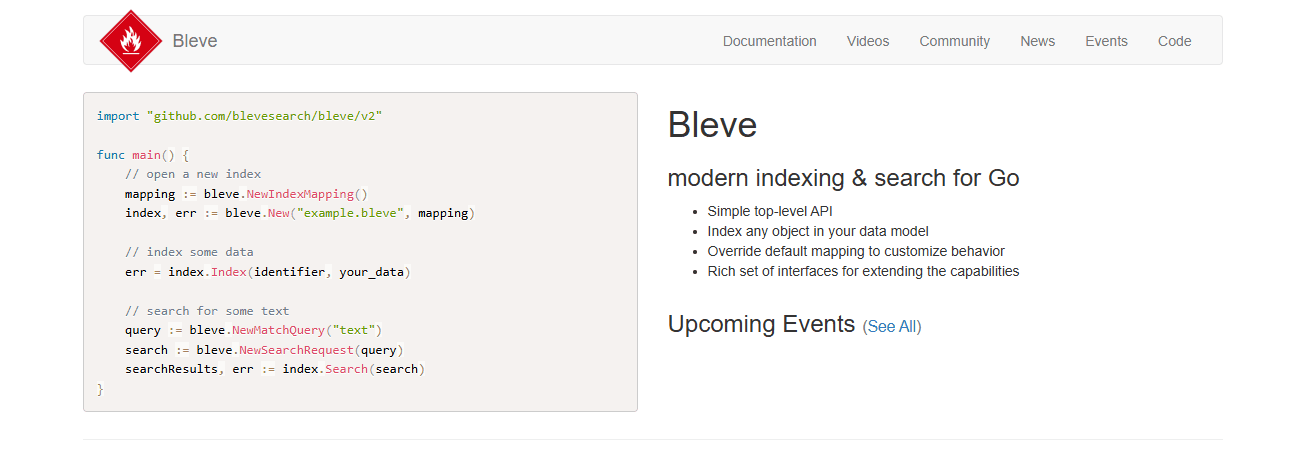This screenshot has width=1297, height=453.
Task: Open the Documentation menu item
Action: [x=770, y=41]
